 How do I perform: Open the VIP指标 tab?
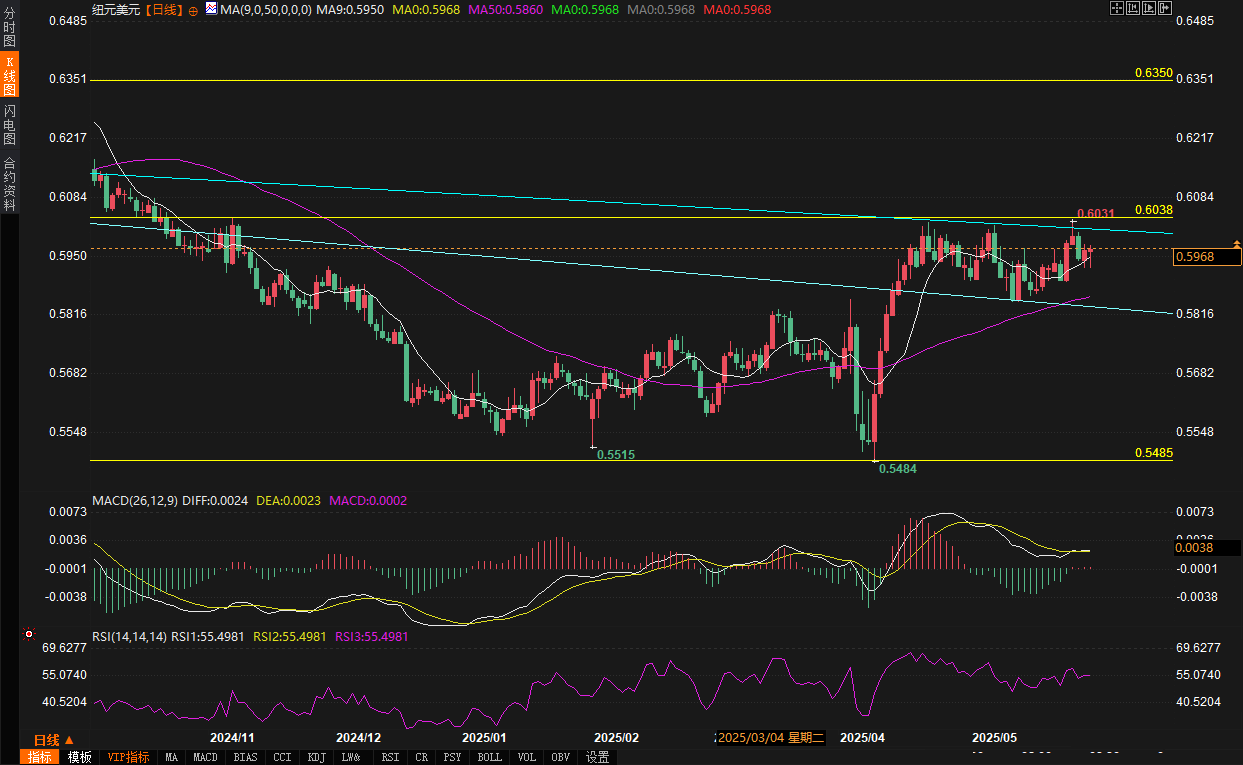click(x=128, y=757)
